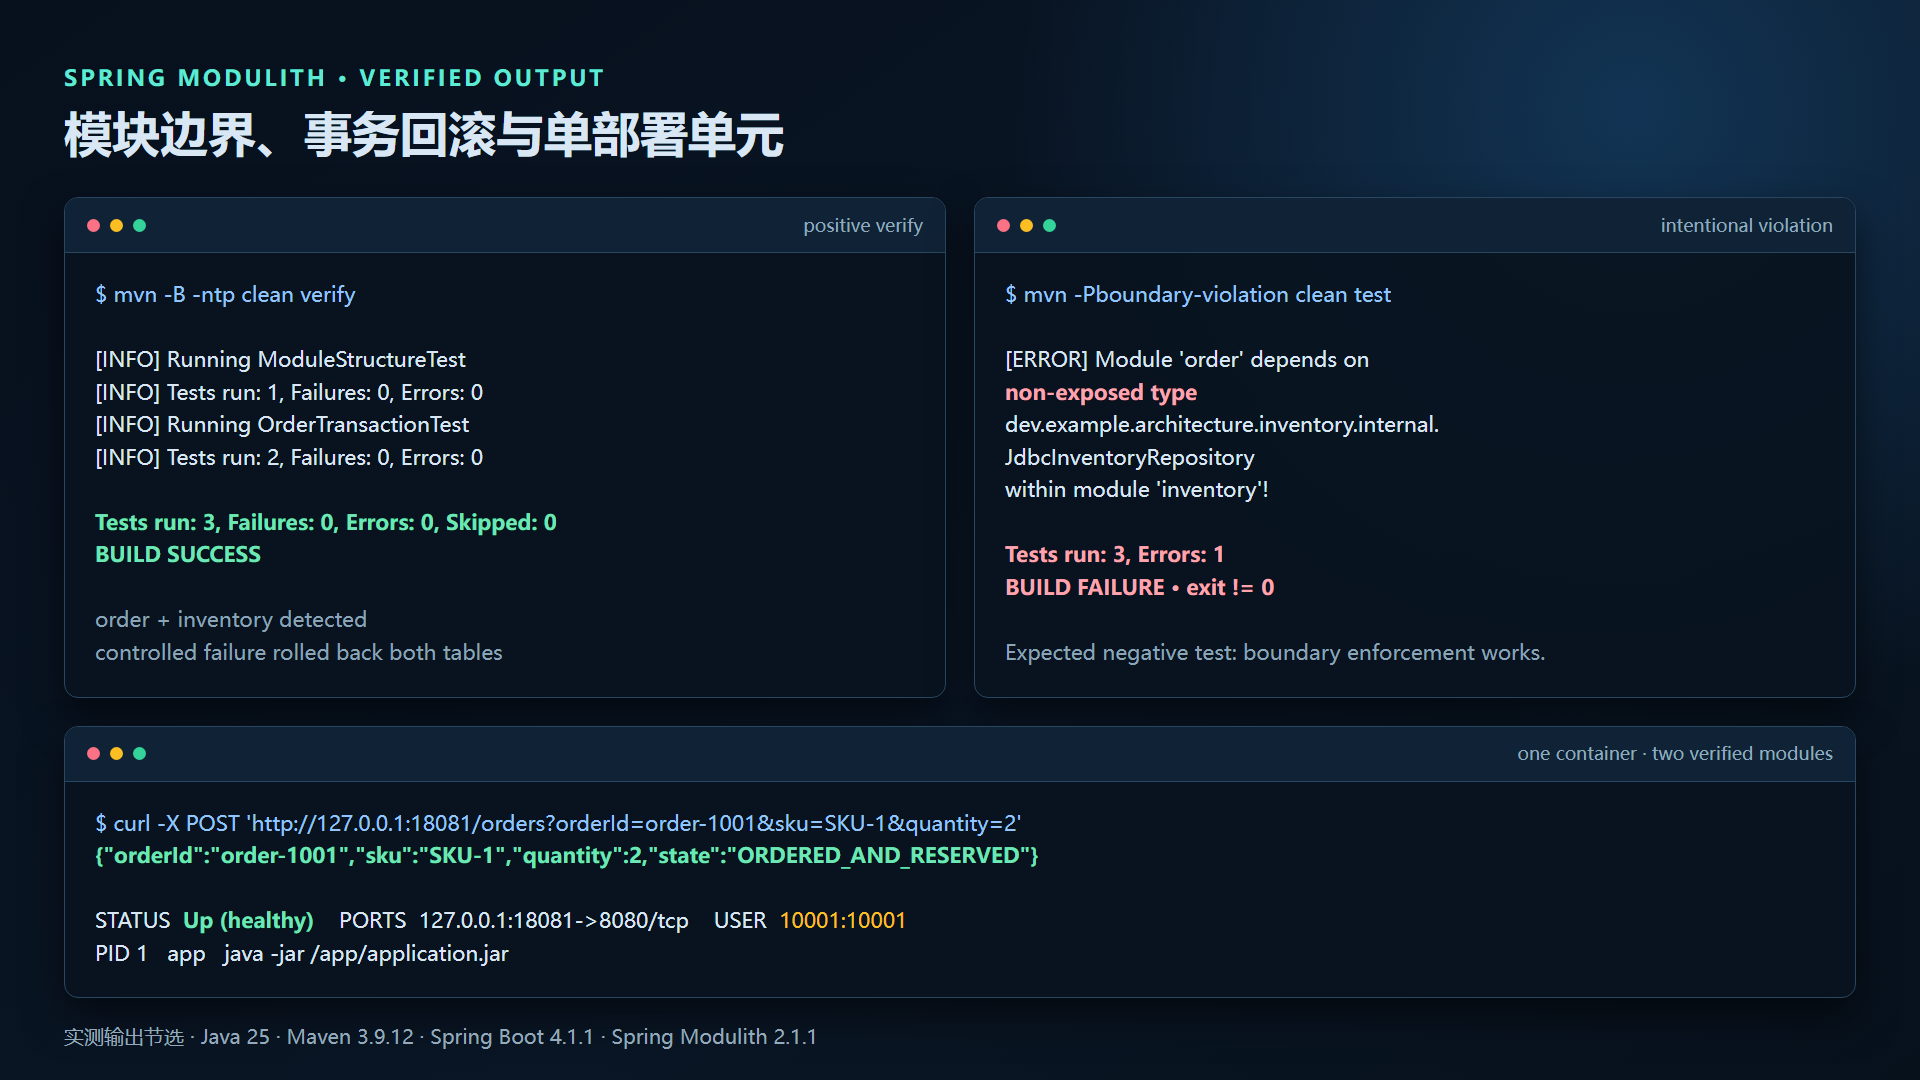Click '$ mvn -Pboundary-violation clean test' command

[x=1198, y=295]
